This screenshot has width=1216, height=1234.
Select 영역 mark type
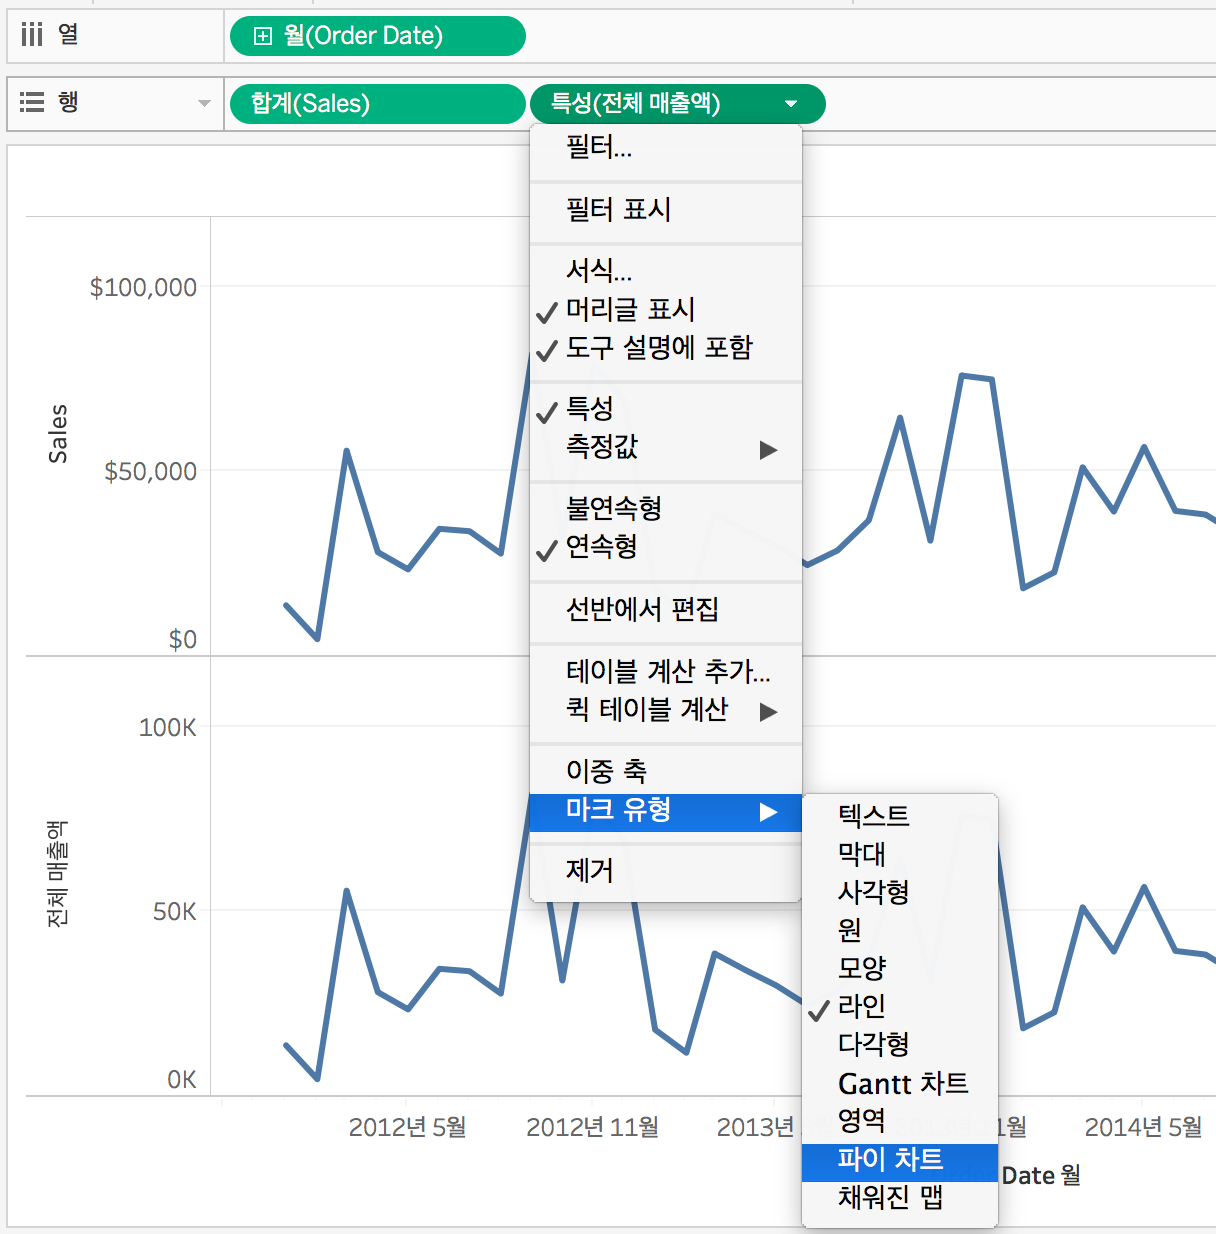click(x=900, y=1120)
